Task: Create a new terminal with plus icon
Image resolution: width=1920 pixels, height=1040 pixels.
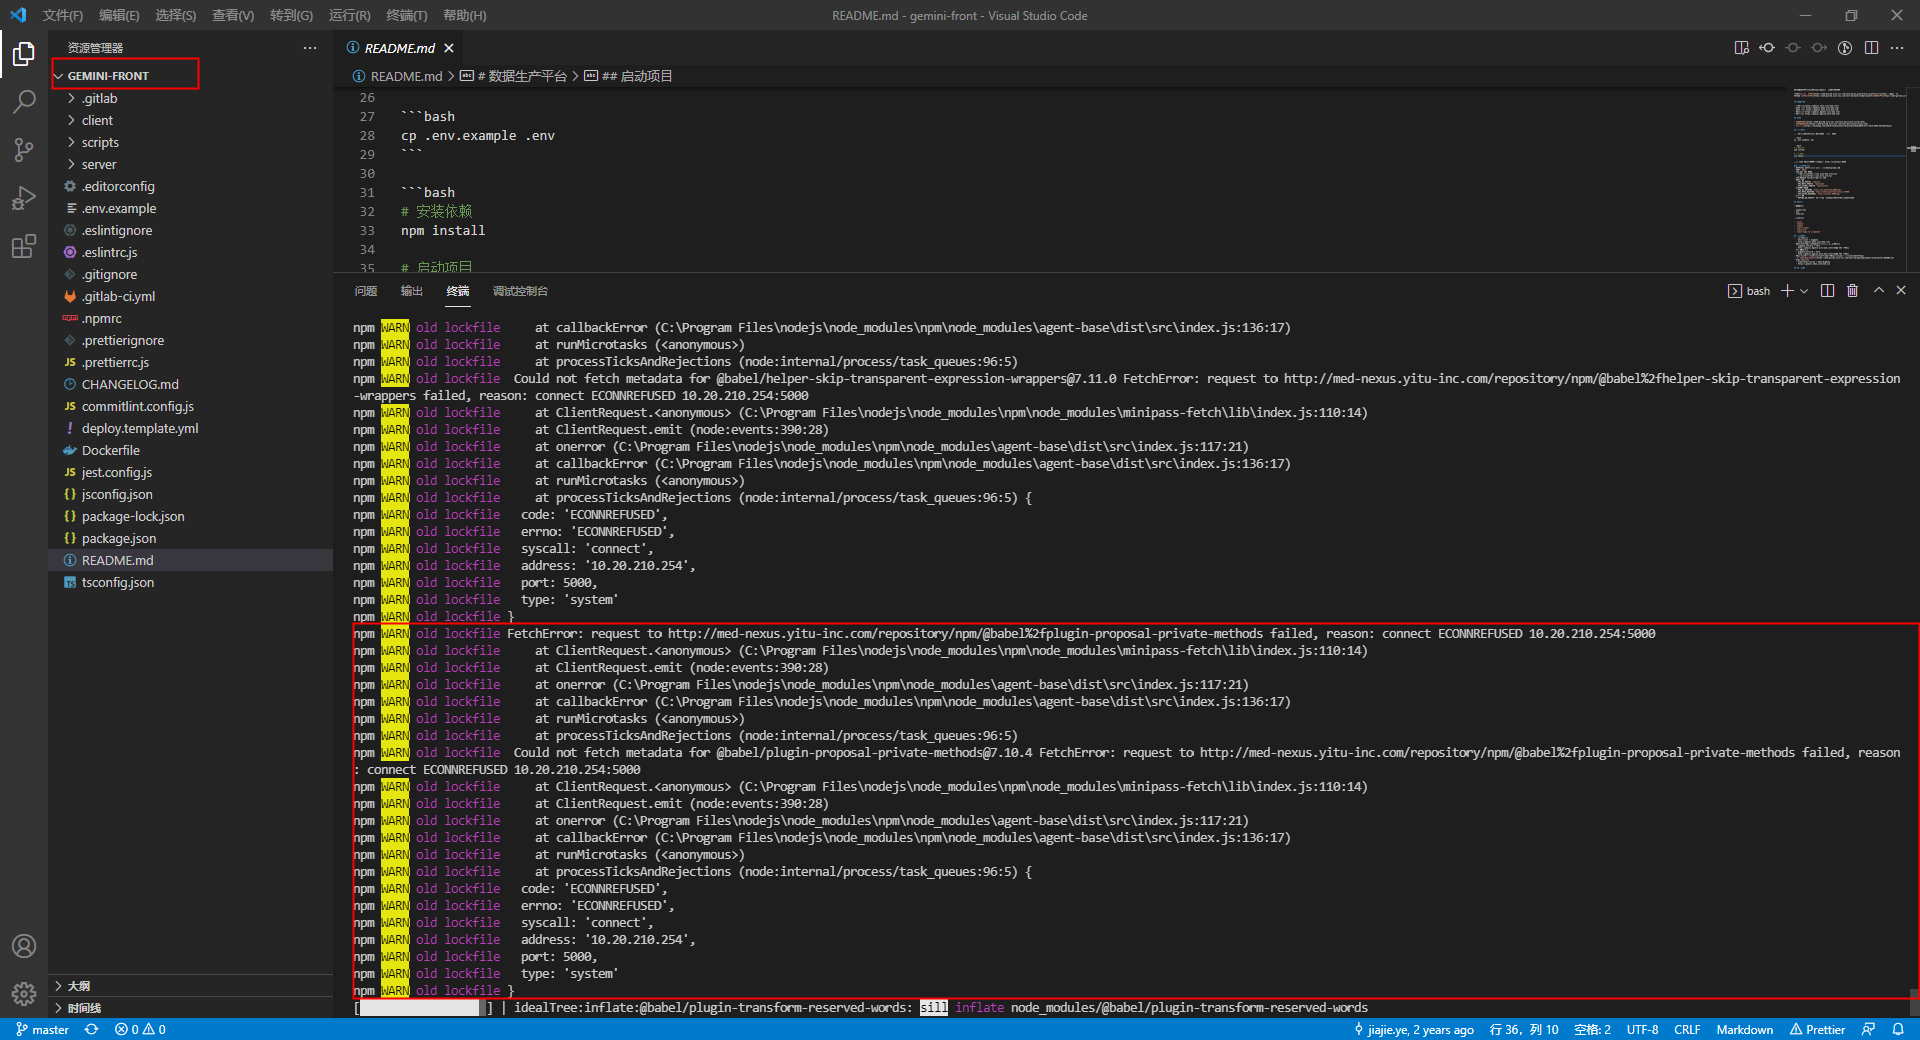Action: pos(1787,291)
